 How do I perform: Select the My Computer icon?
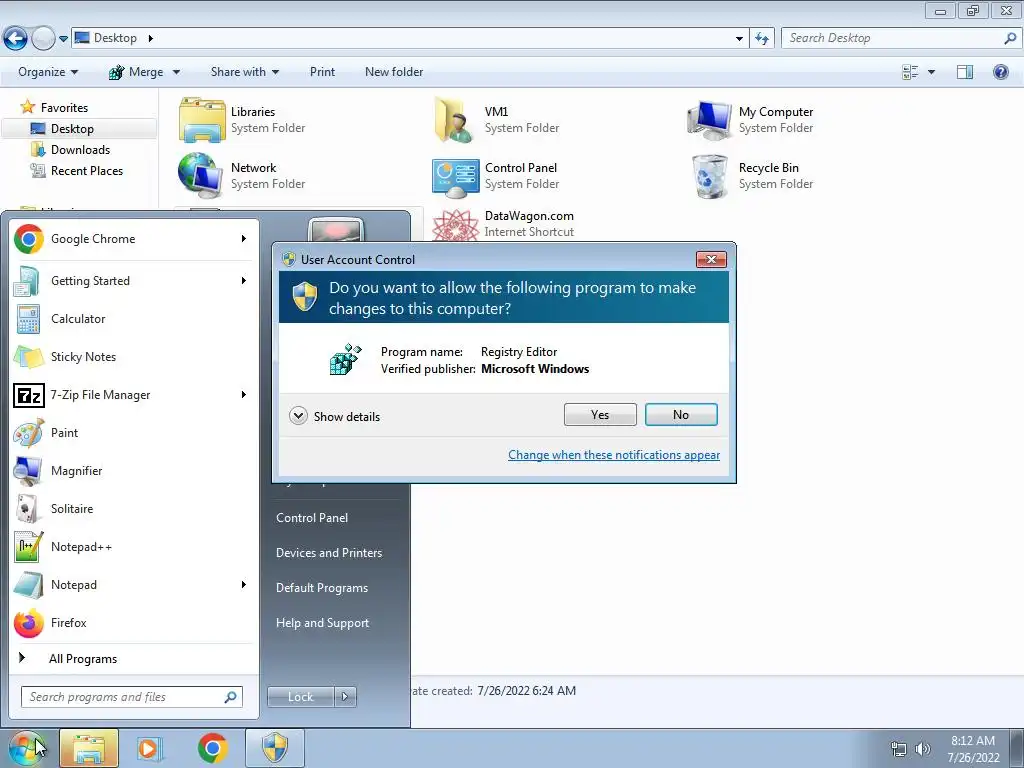(x=709, y=120)
